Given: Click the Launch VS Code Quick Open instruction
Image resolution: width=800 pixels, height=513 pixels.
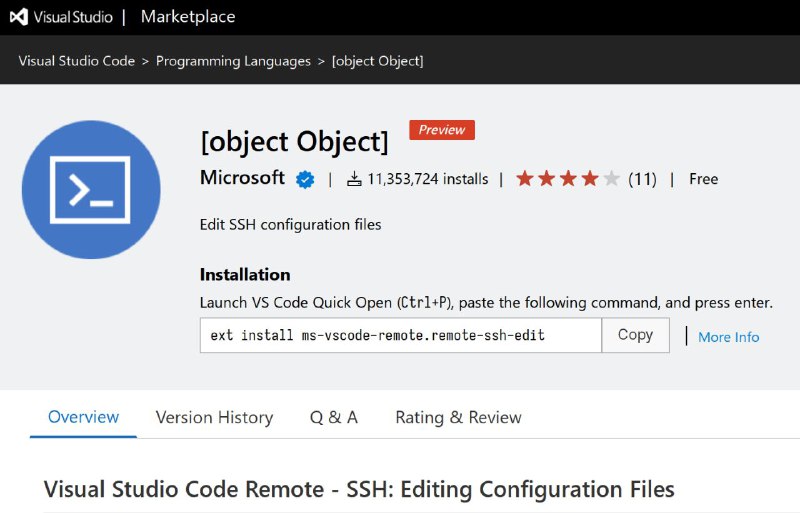Looking at the screenshot, I should tap(486, 303).
